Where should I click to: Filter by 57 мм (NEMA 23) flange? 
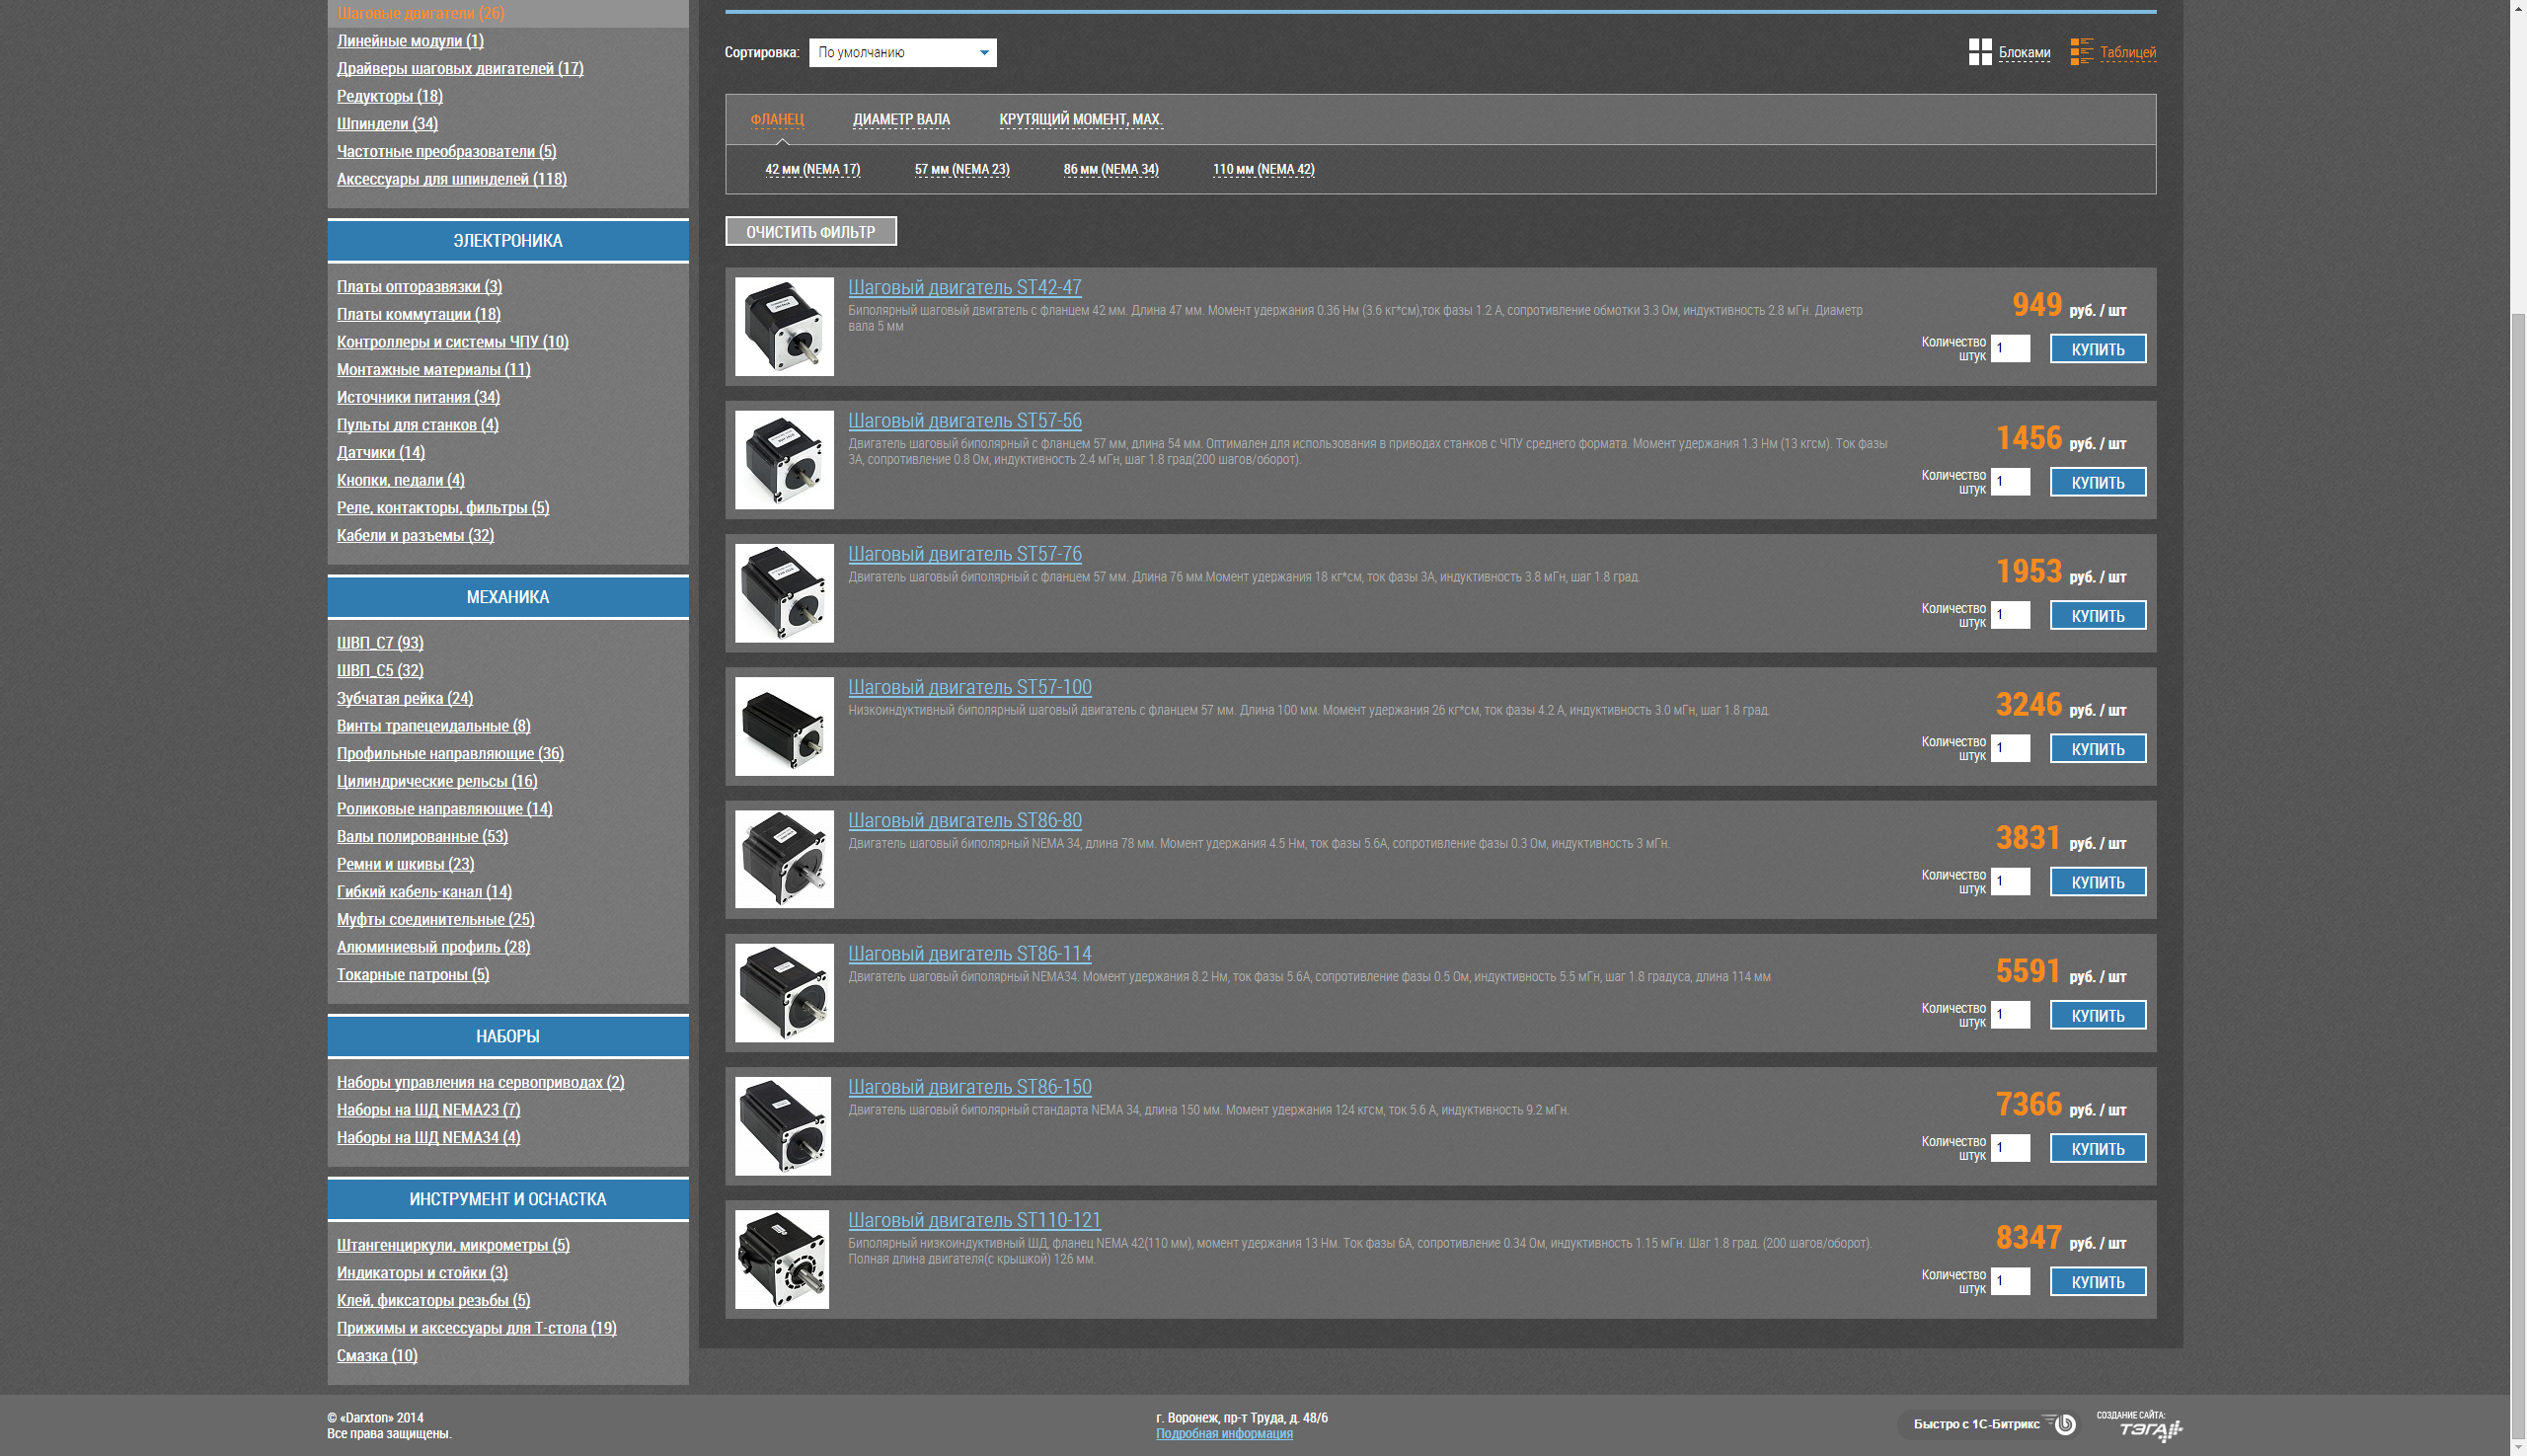coord(961,170)
